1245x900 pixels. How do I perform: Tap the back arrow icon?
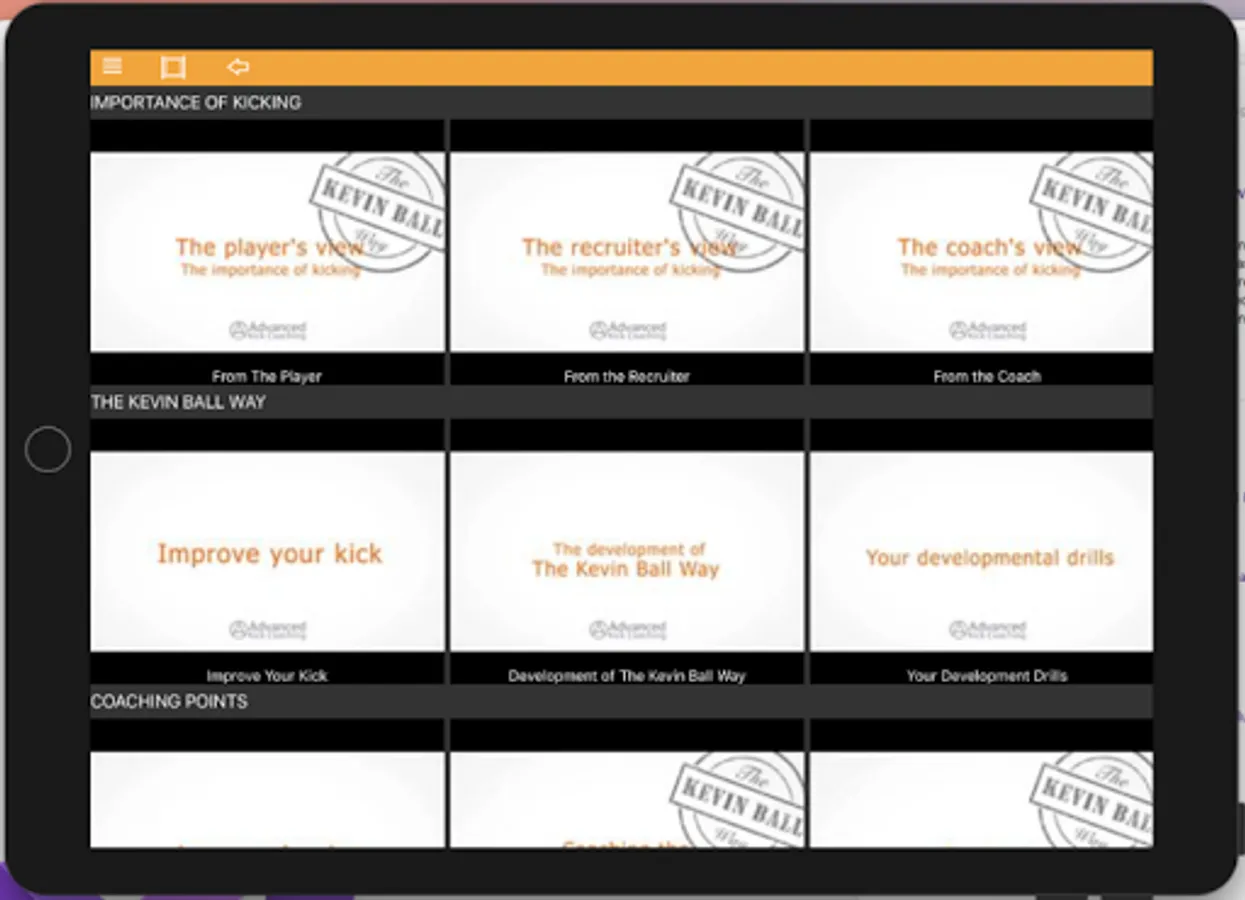pyautogui.click(x=237, y=67)
